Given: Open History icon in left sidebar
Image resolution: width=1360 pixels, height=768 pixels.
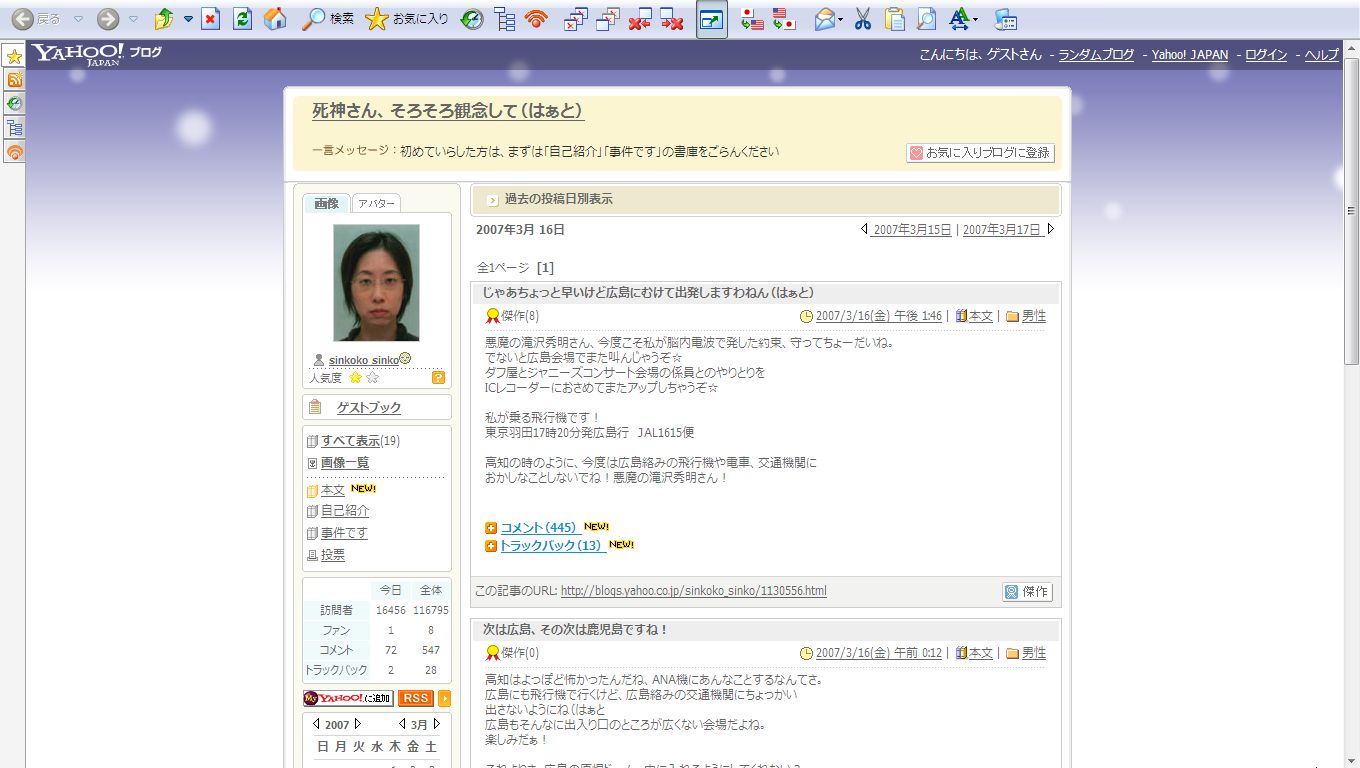Looking at the screenshot, I should pyautogui.click(x=14, y=104).
